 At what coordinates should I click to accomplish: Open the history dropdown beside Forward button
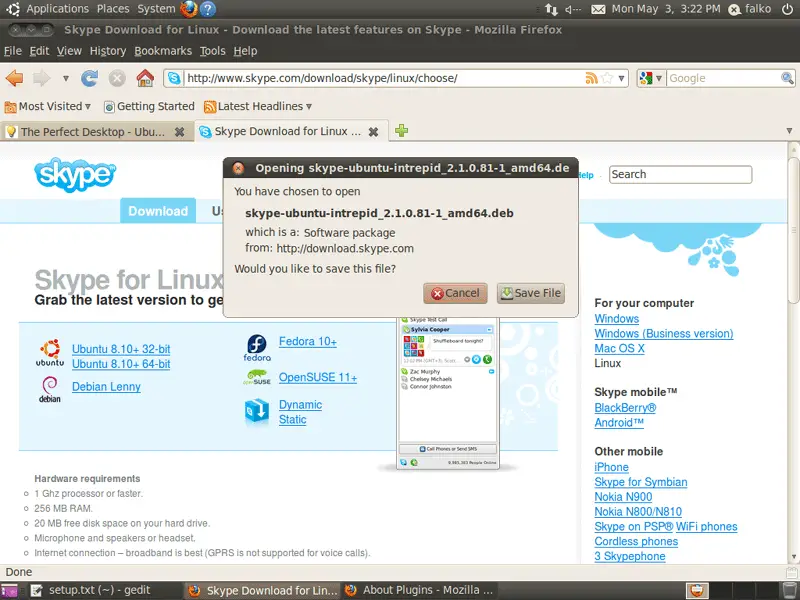click(x=66, y=79)
